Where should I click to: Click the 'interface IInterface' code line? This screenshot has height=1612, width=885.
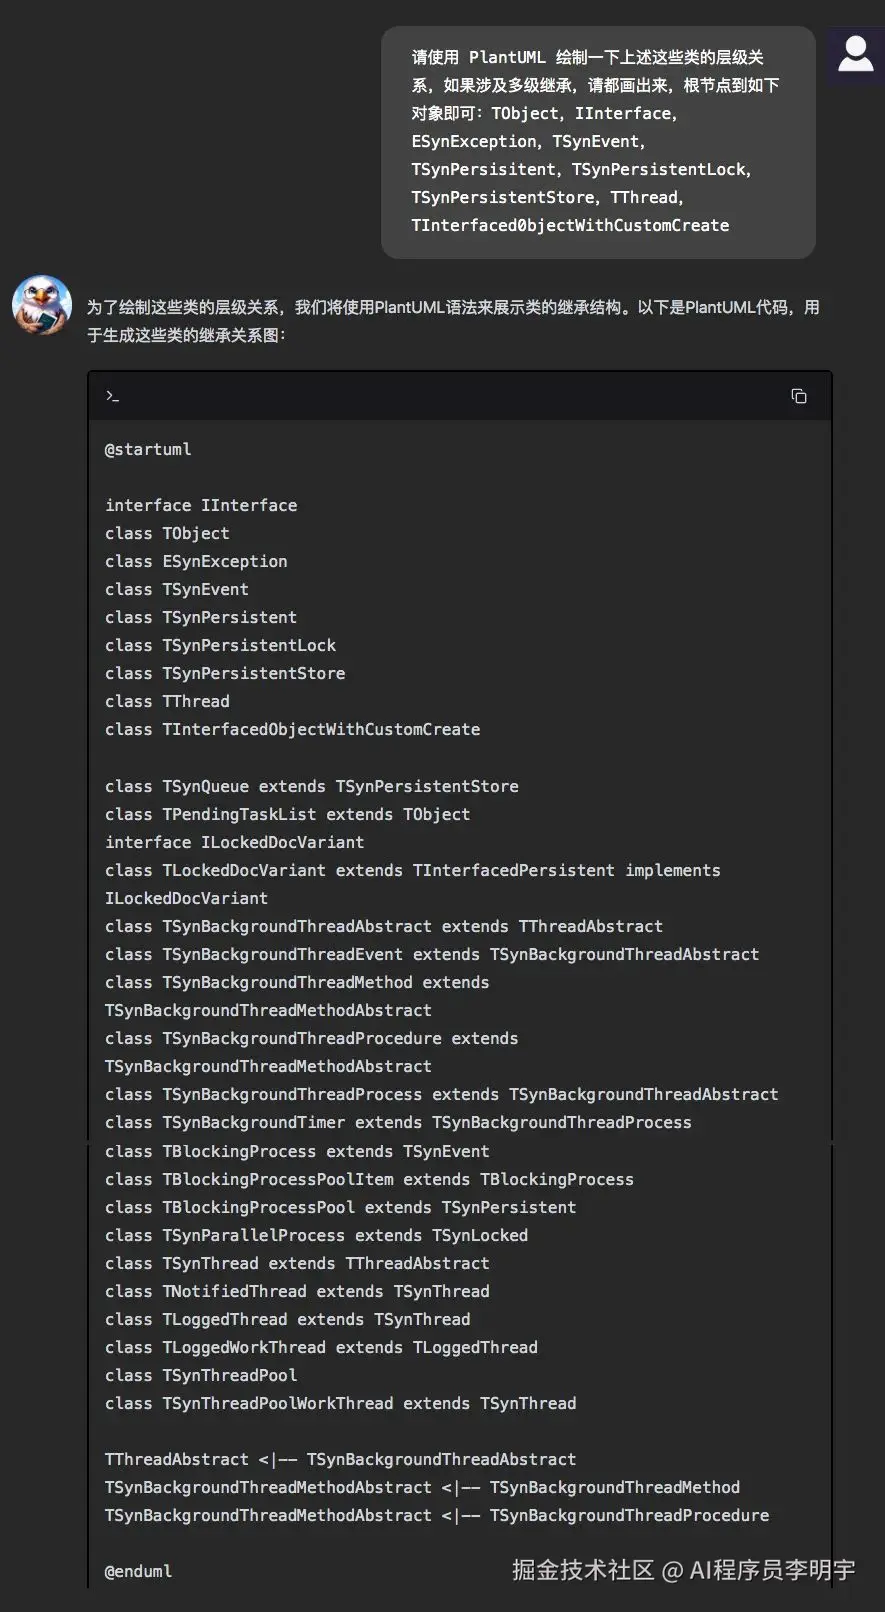[201, 505]
